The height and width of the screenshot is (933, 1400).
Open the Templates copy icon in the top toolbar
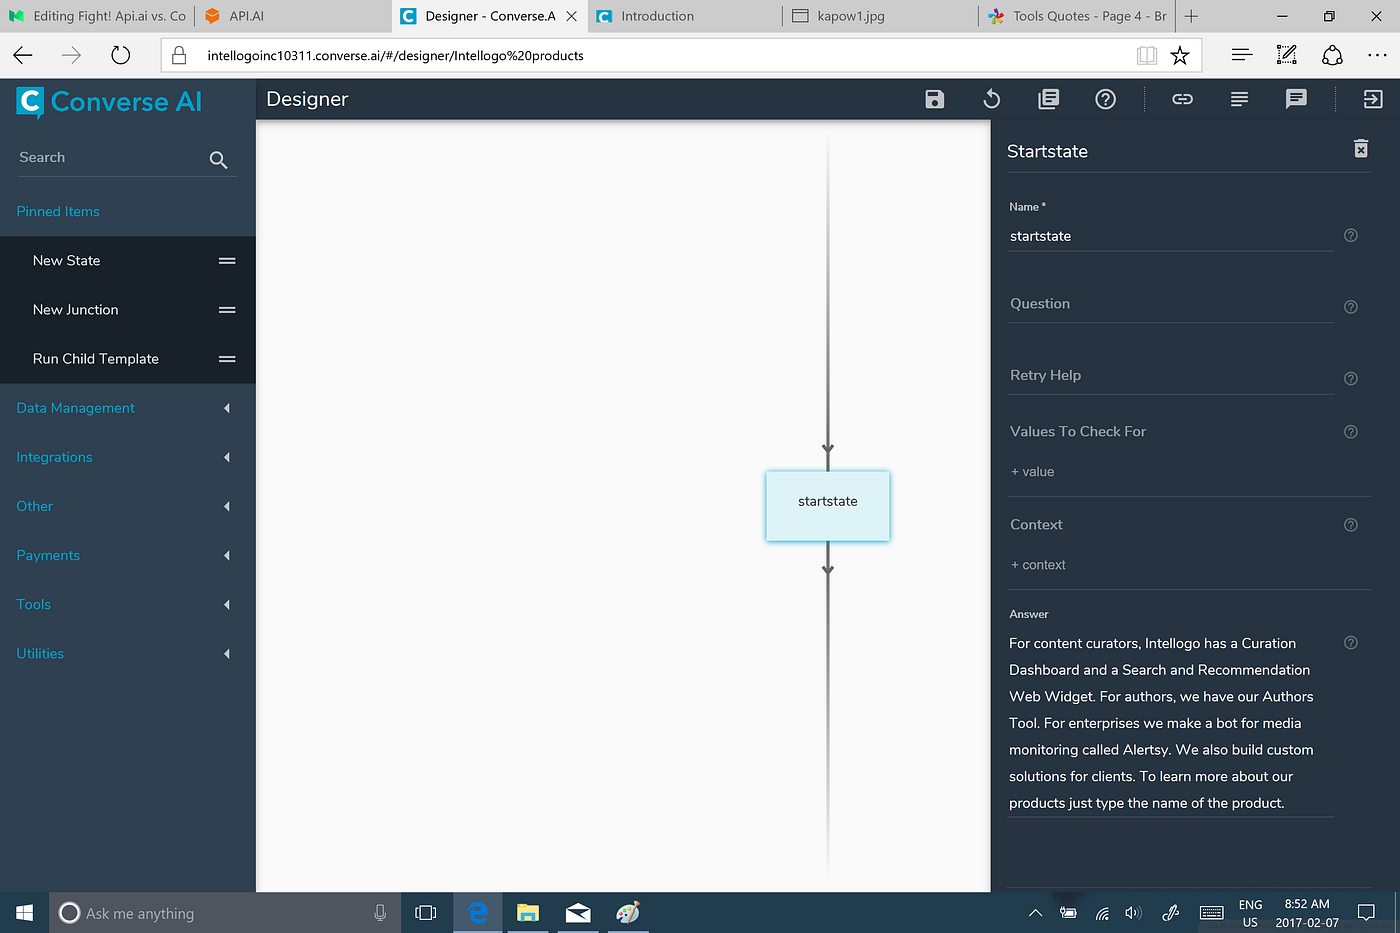pyautogui.click(x=1048, y=99)
